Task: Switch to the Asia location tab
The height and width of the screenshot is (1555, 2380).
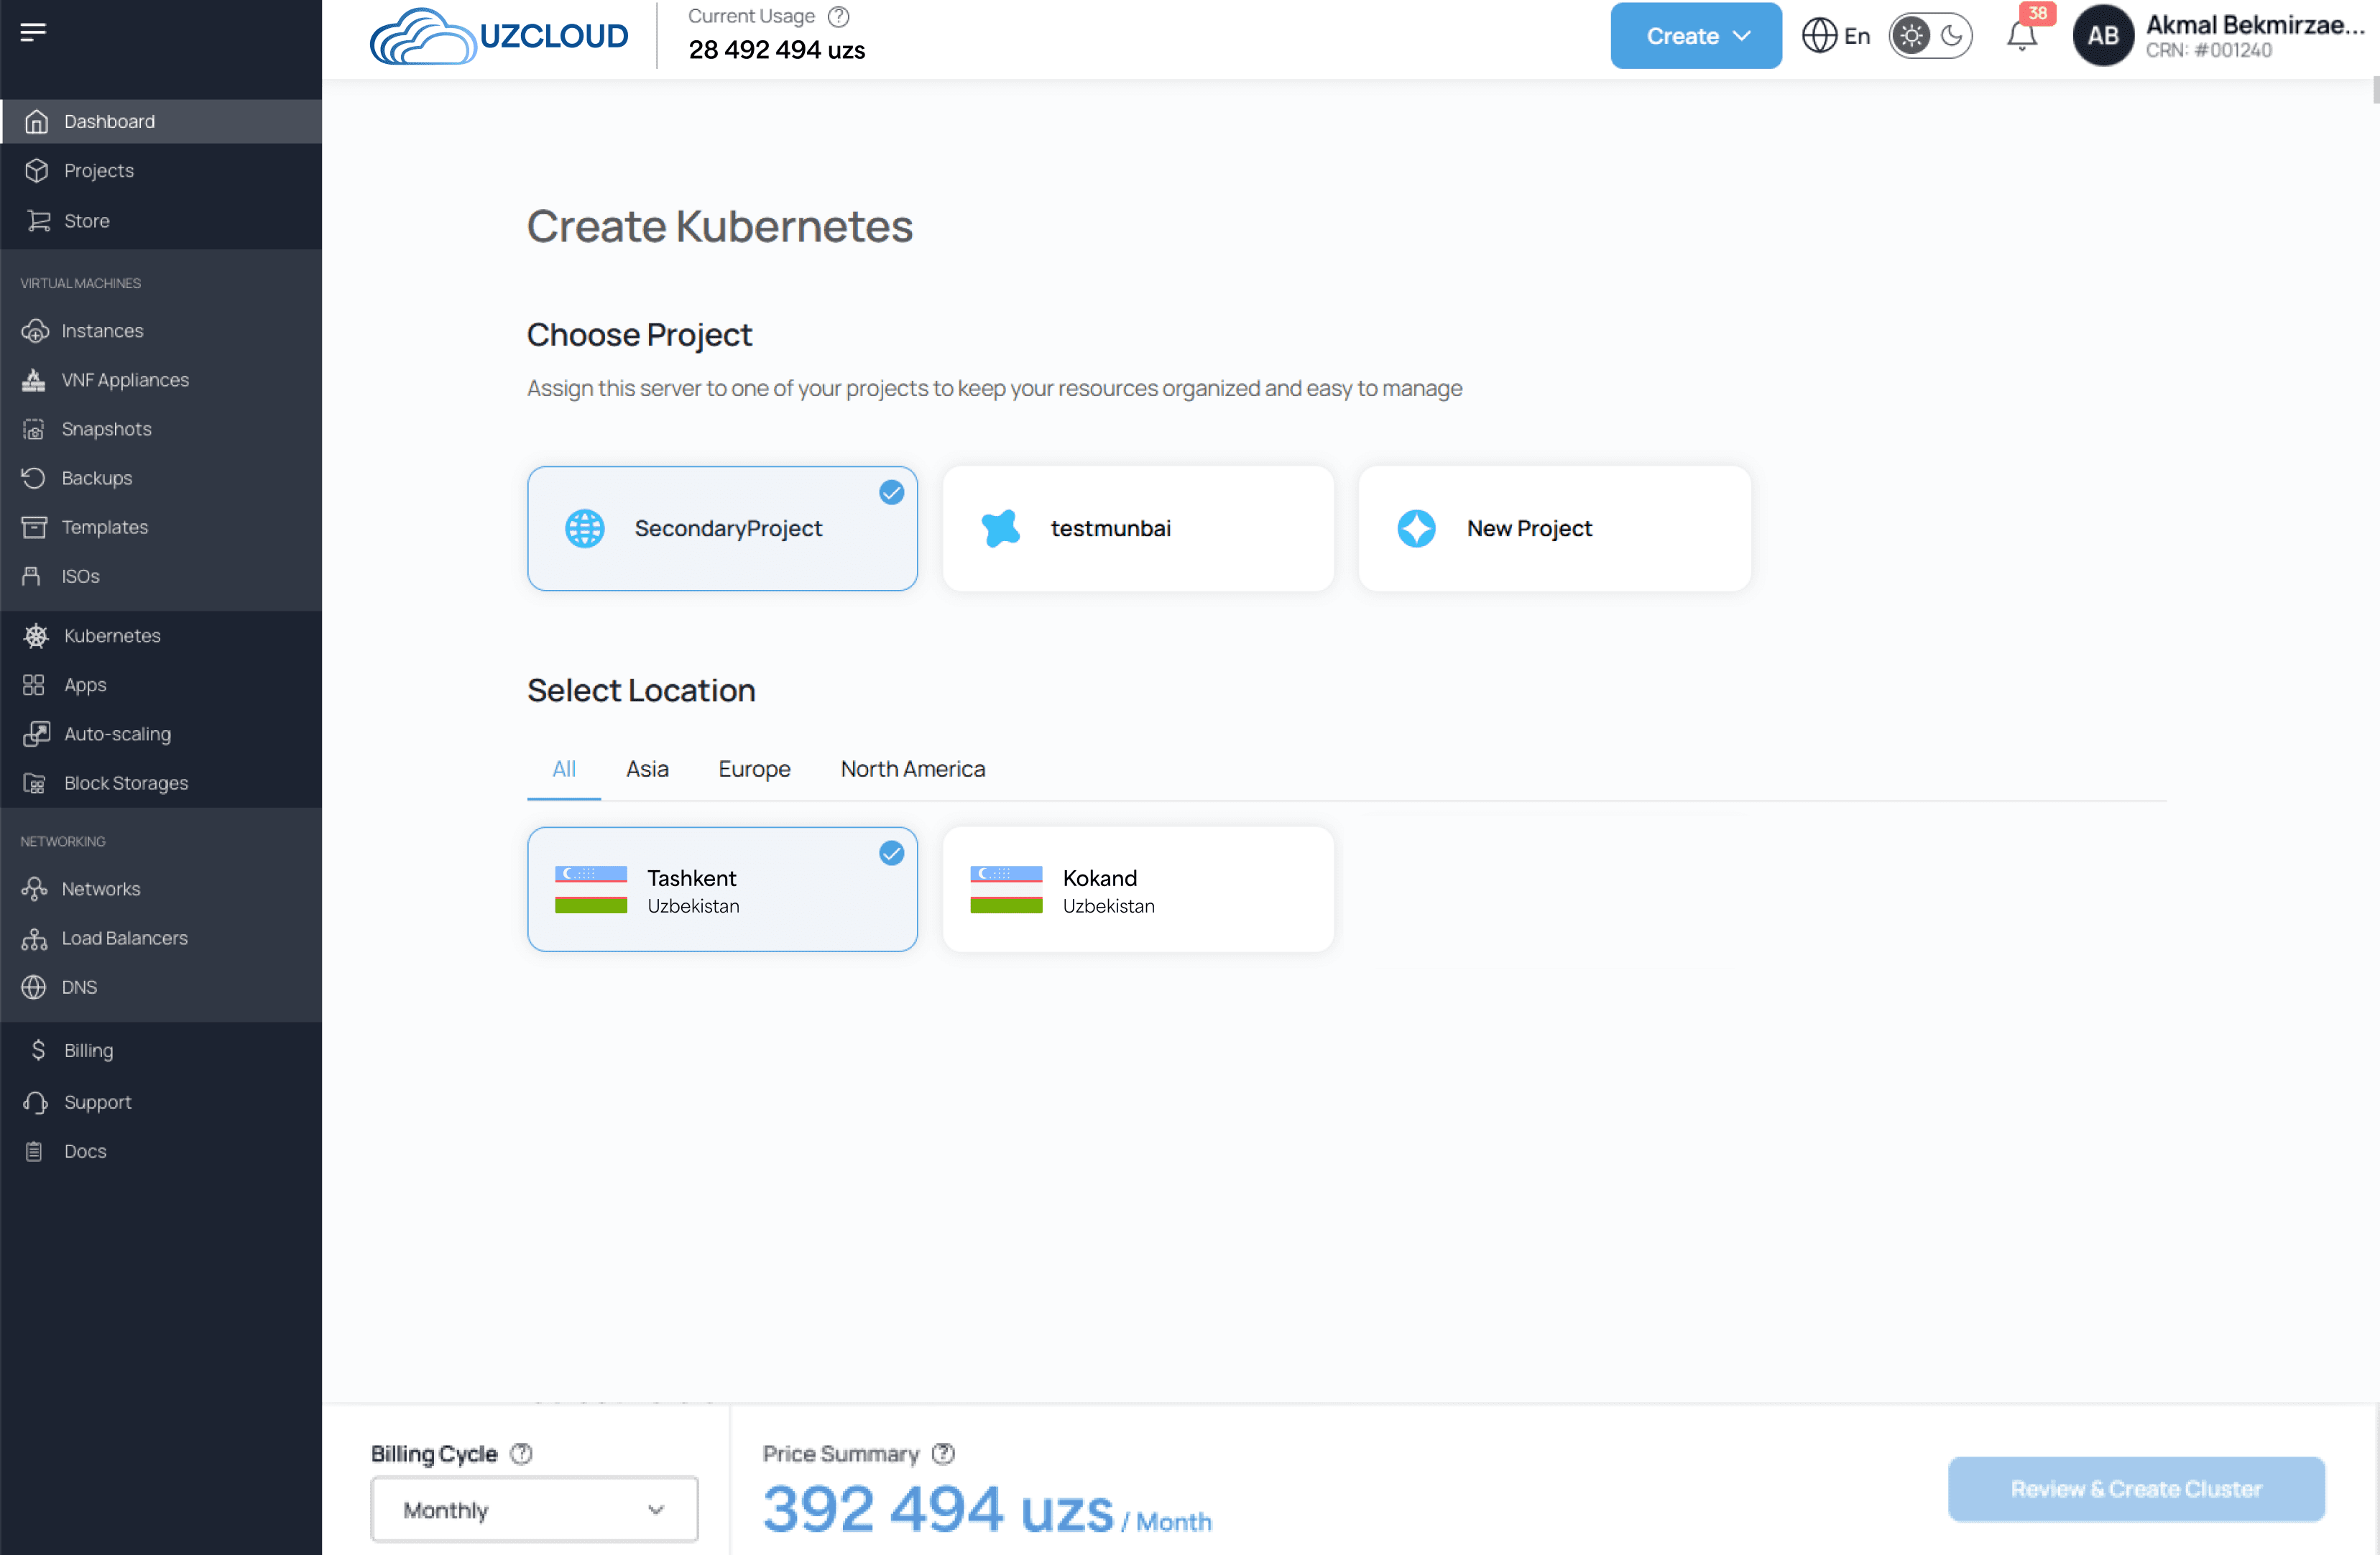Action: tap(647, 768)
